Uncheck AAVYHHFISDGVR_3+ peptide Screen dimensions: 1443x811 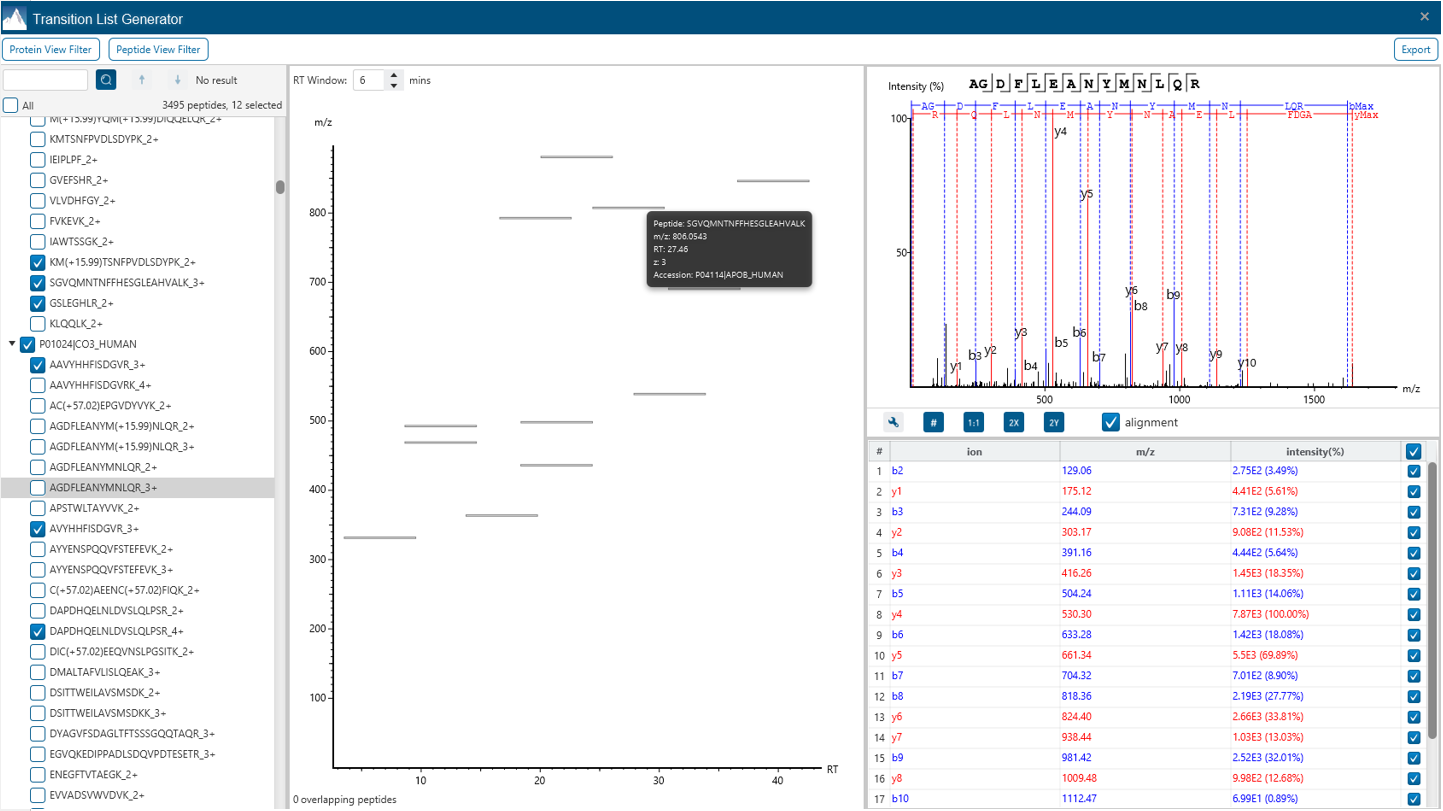pyautogui.click(x=38, y=365)
